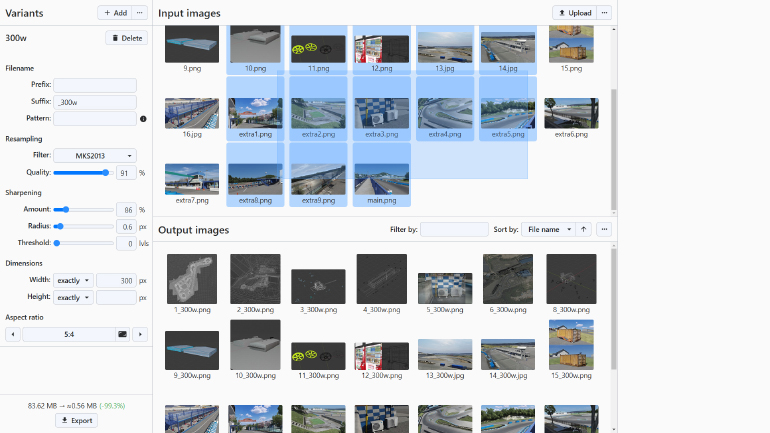The width and height of the screenshot is (770, 433).
Task: Select next aspect ratio with right arrow
Action: (x=140, y=334)
